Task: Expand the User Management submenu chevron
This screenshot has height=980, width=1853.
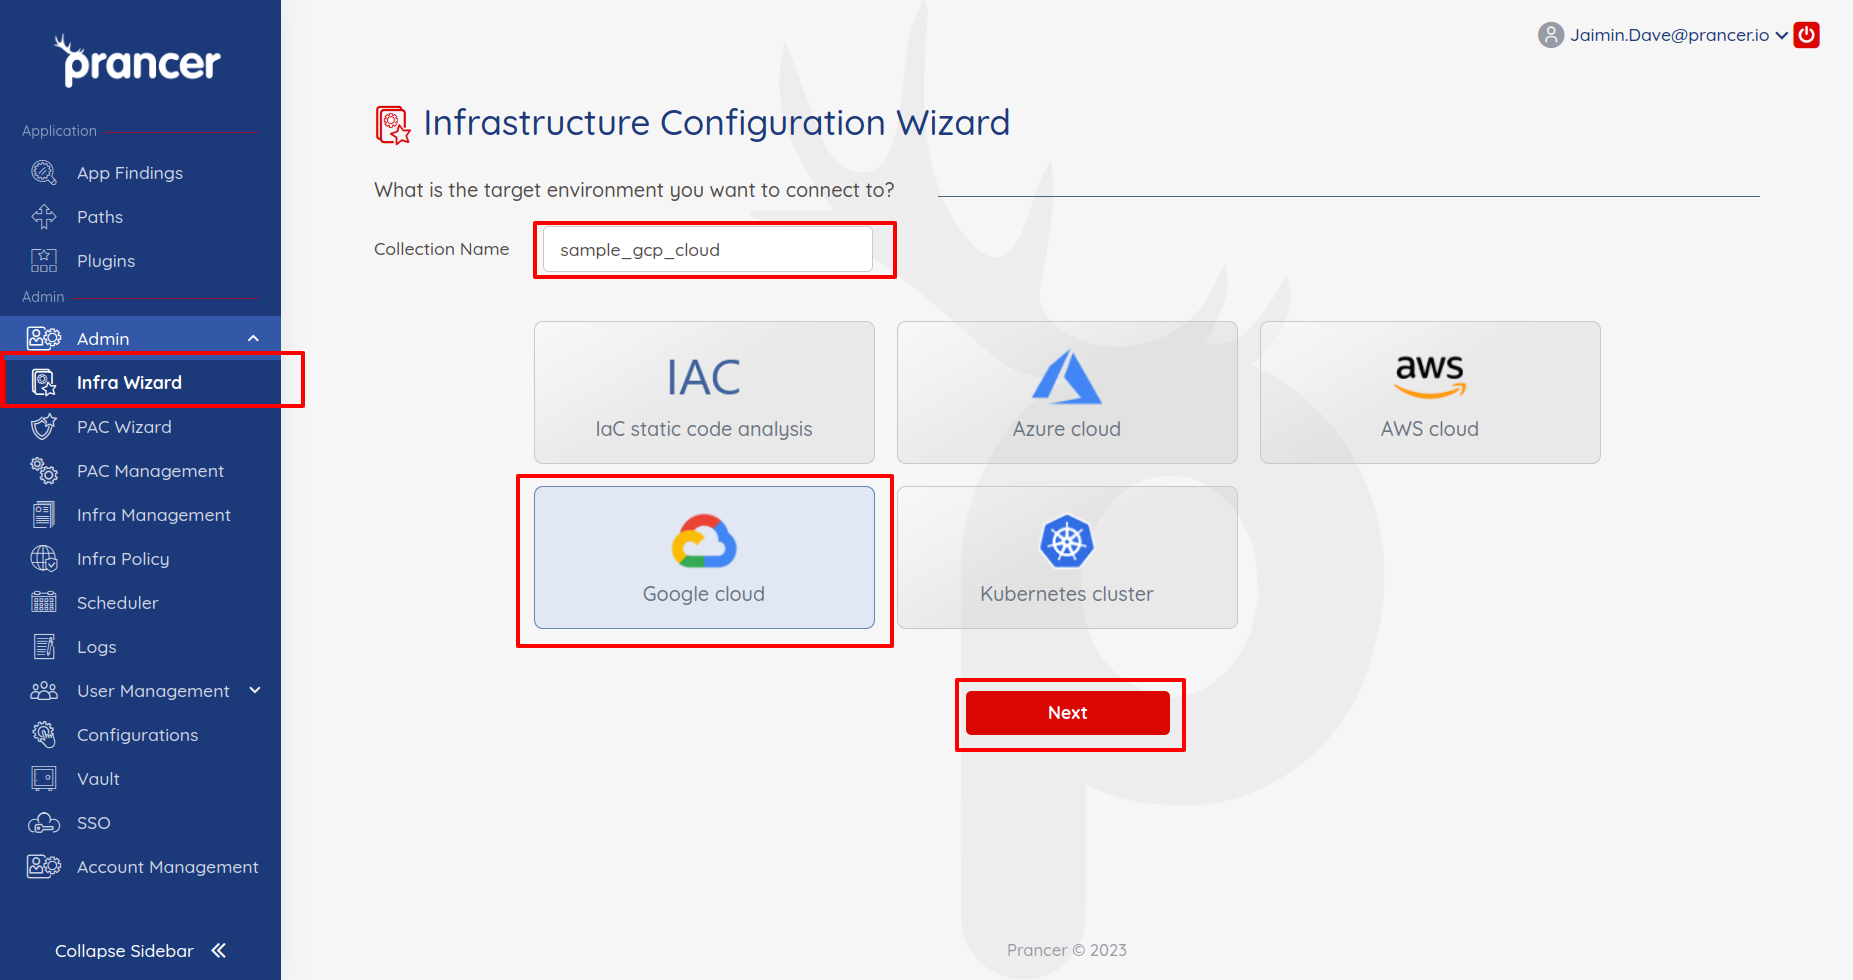Action: (x=255, y=690)
